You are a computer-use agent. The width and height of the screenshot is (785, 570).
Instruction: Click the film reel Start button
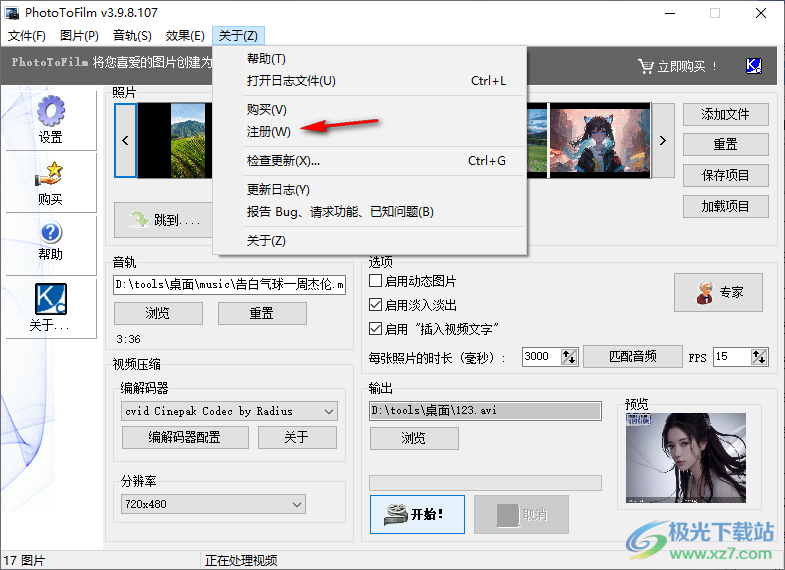[417, 514]
